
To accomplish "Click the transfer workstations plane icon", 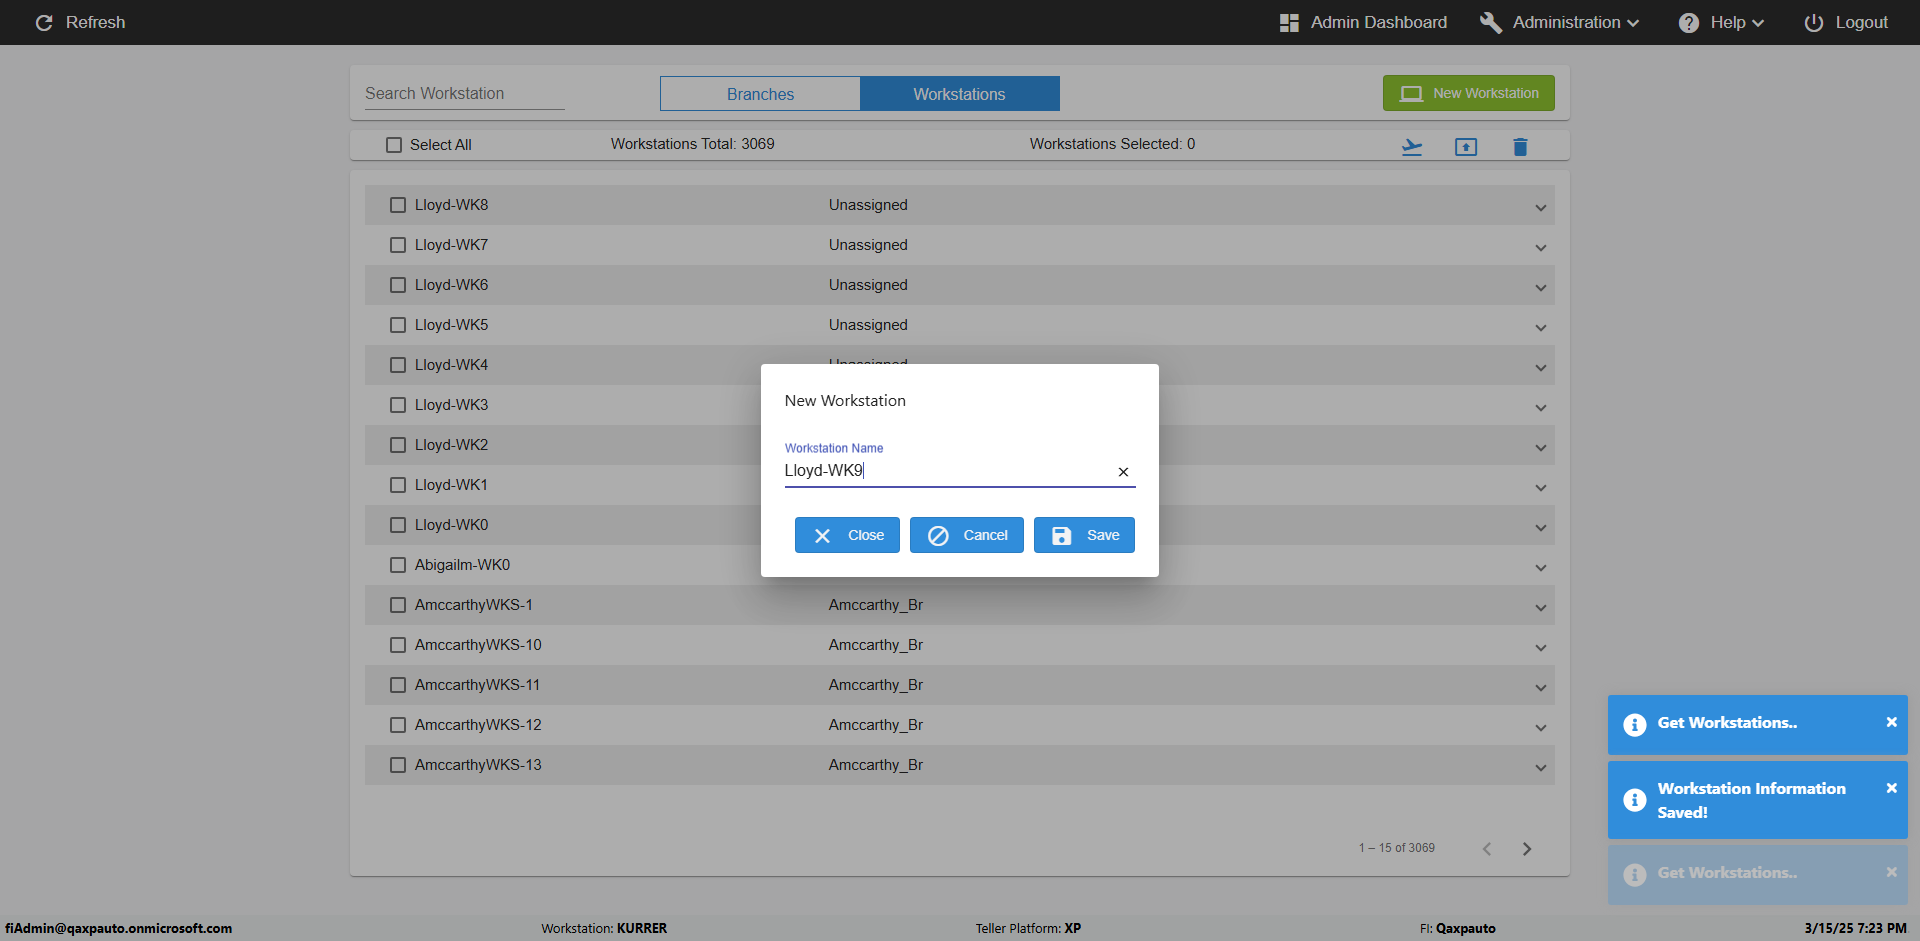I will click(1412, 147).
